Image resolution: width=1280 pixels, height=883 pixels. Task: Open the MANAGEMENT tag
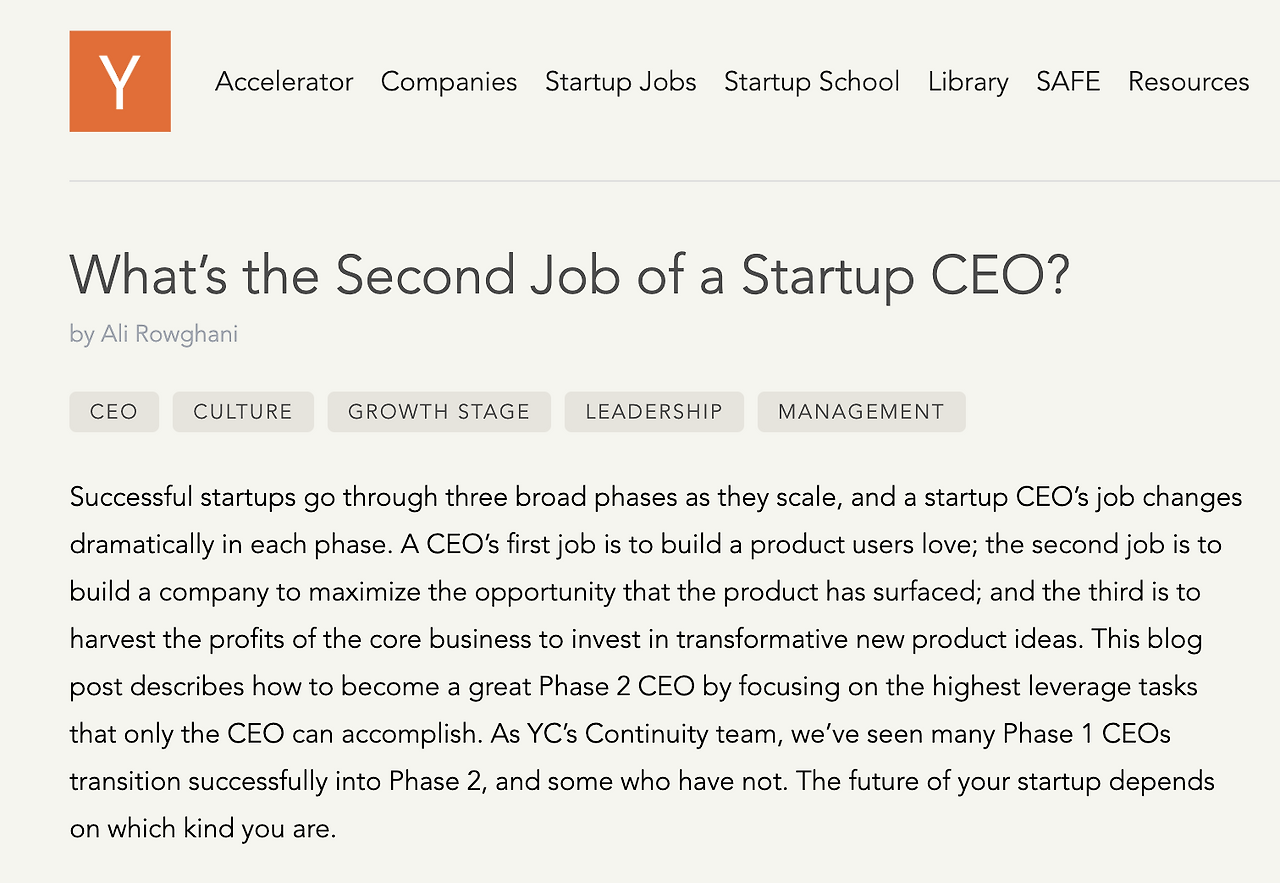pos(860,412)
